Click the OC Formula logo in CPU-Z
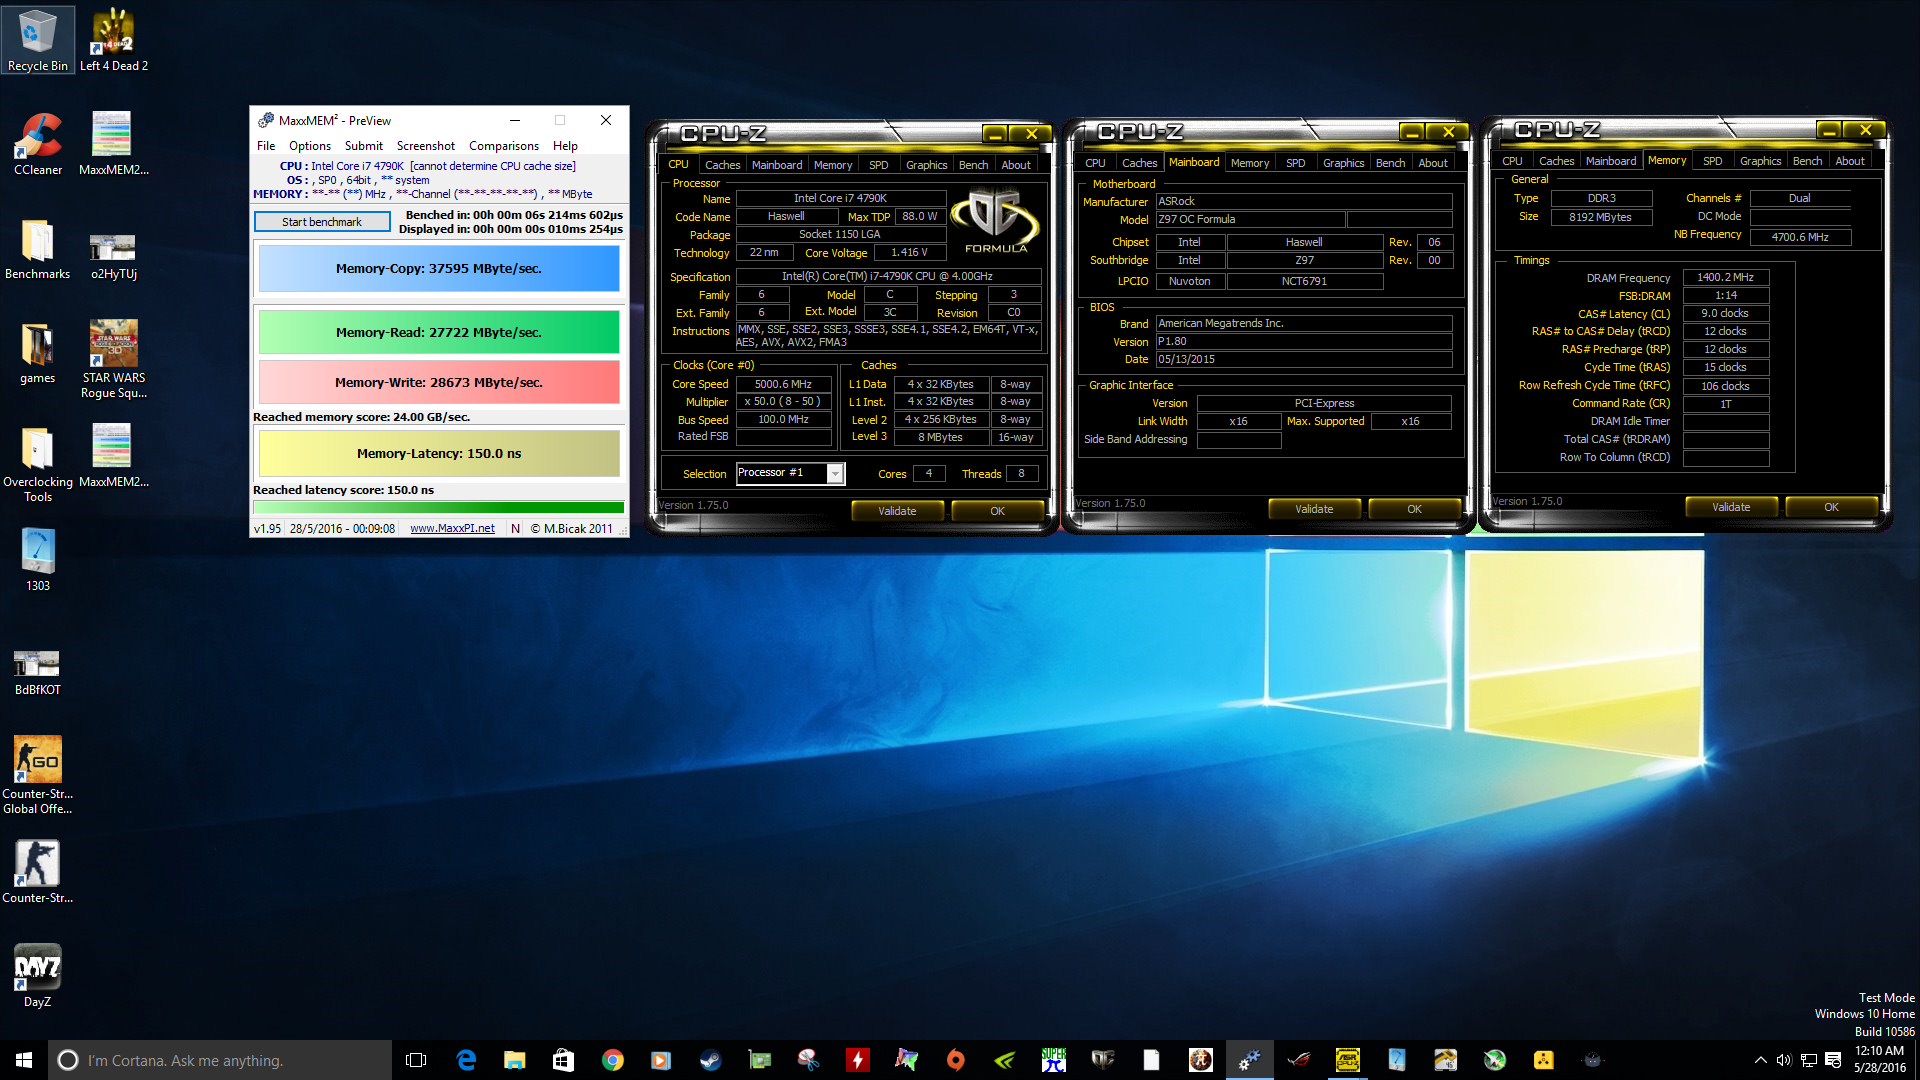The image size is (1920, 1080). tap(995, 222)
